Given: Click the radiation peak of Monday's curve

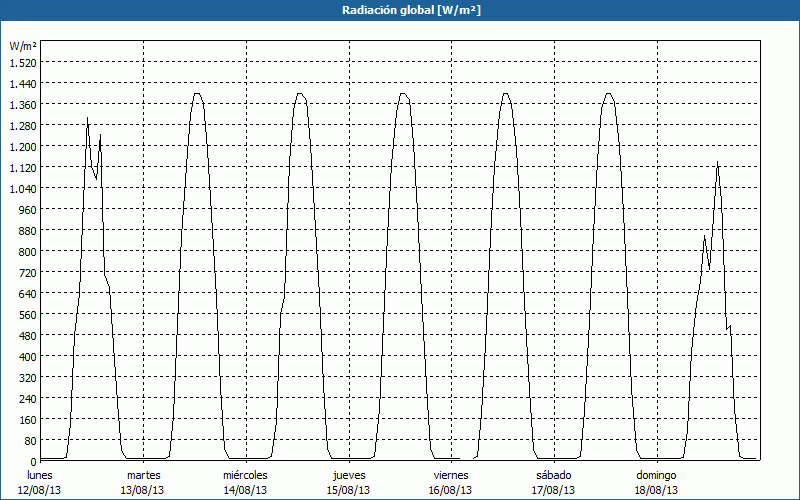Looking at the screenshot, I should [x=87, y=119].
